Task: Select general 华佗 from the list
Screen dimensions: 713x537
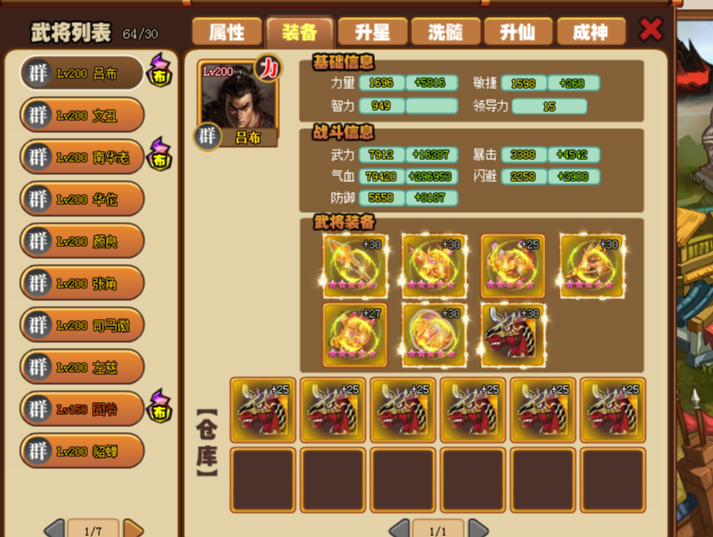Action: tap(82, 199)
